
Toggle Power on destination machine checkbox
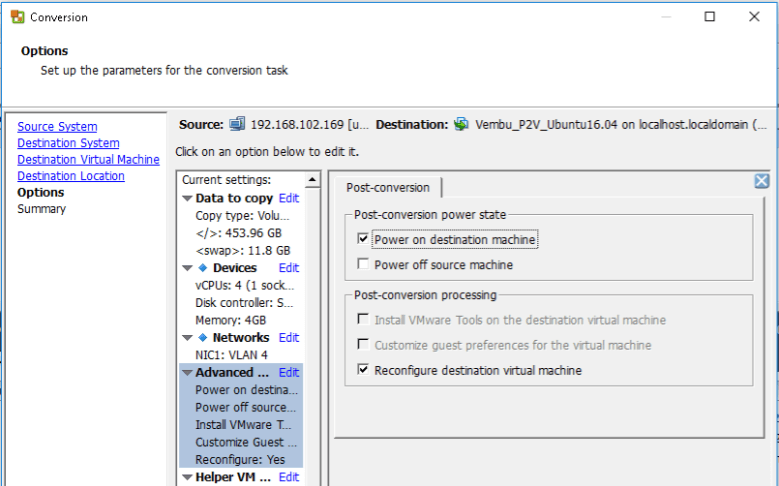point(363,239)
